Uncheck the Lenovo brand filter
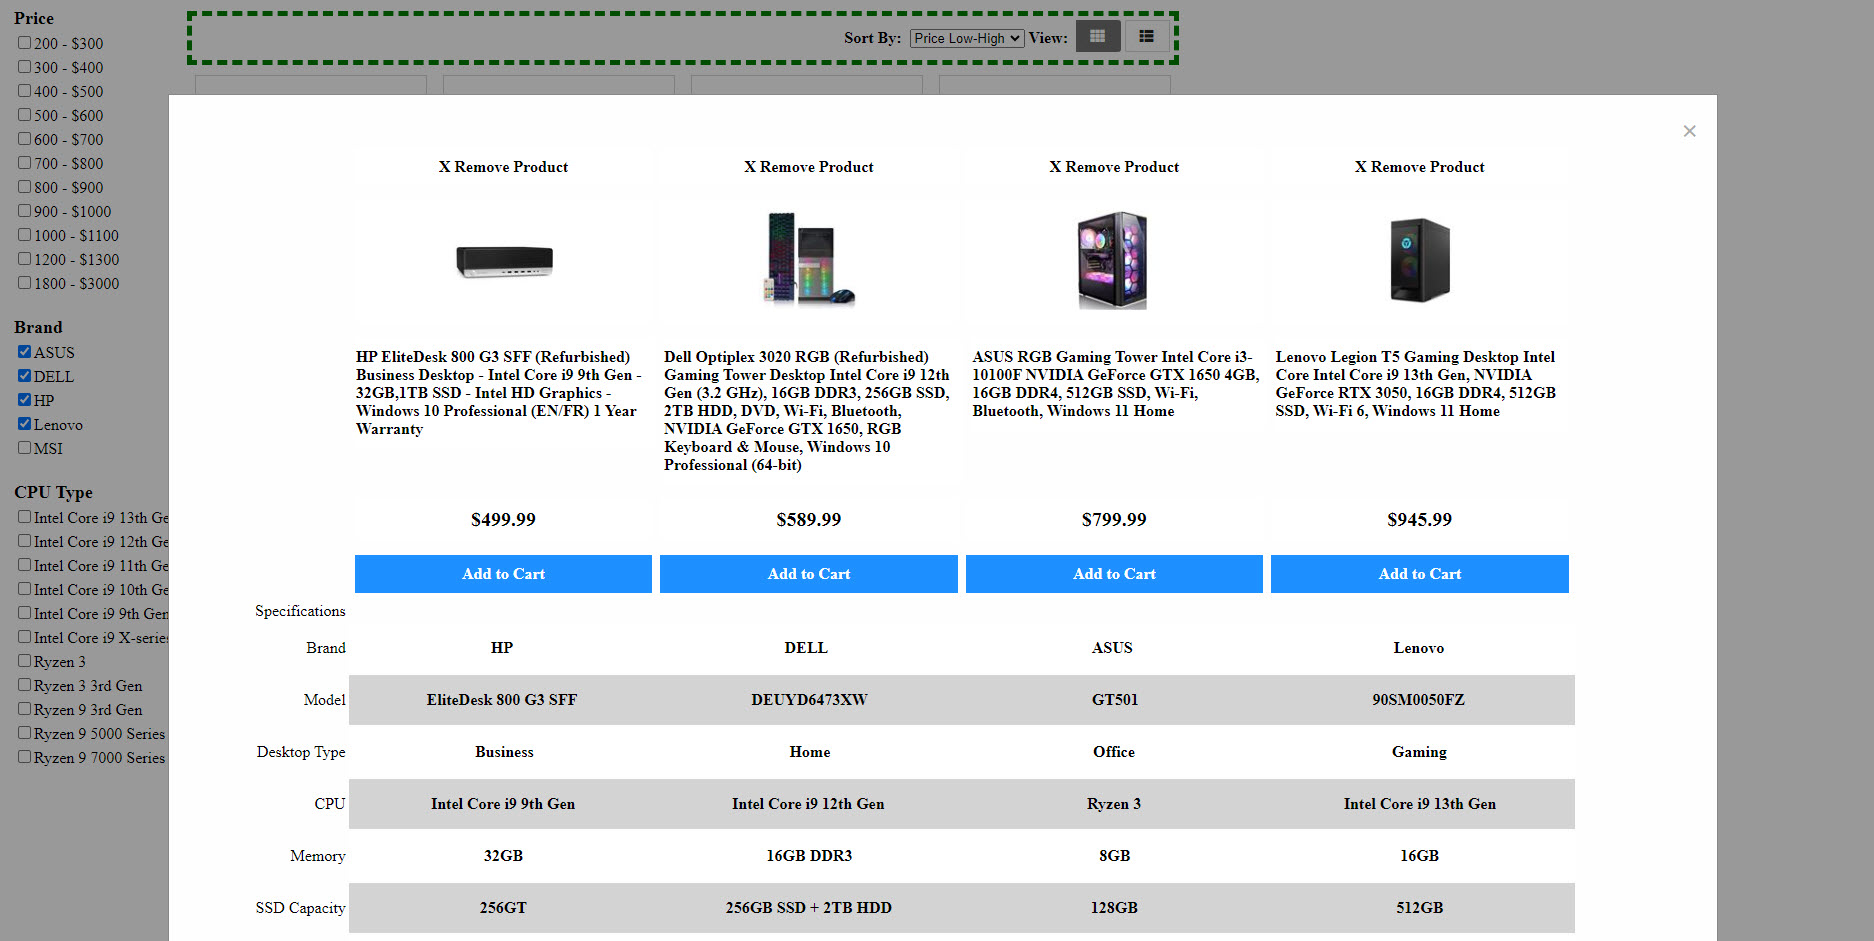Viewport: 1874px width, 941px height. coord(25,424)
